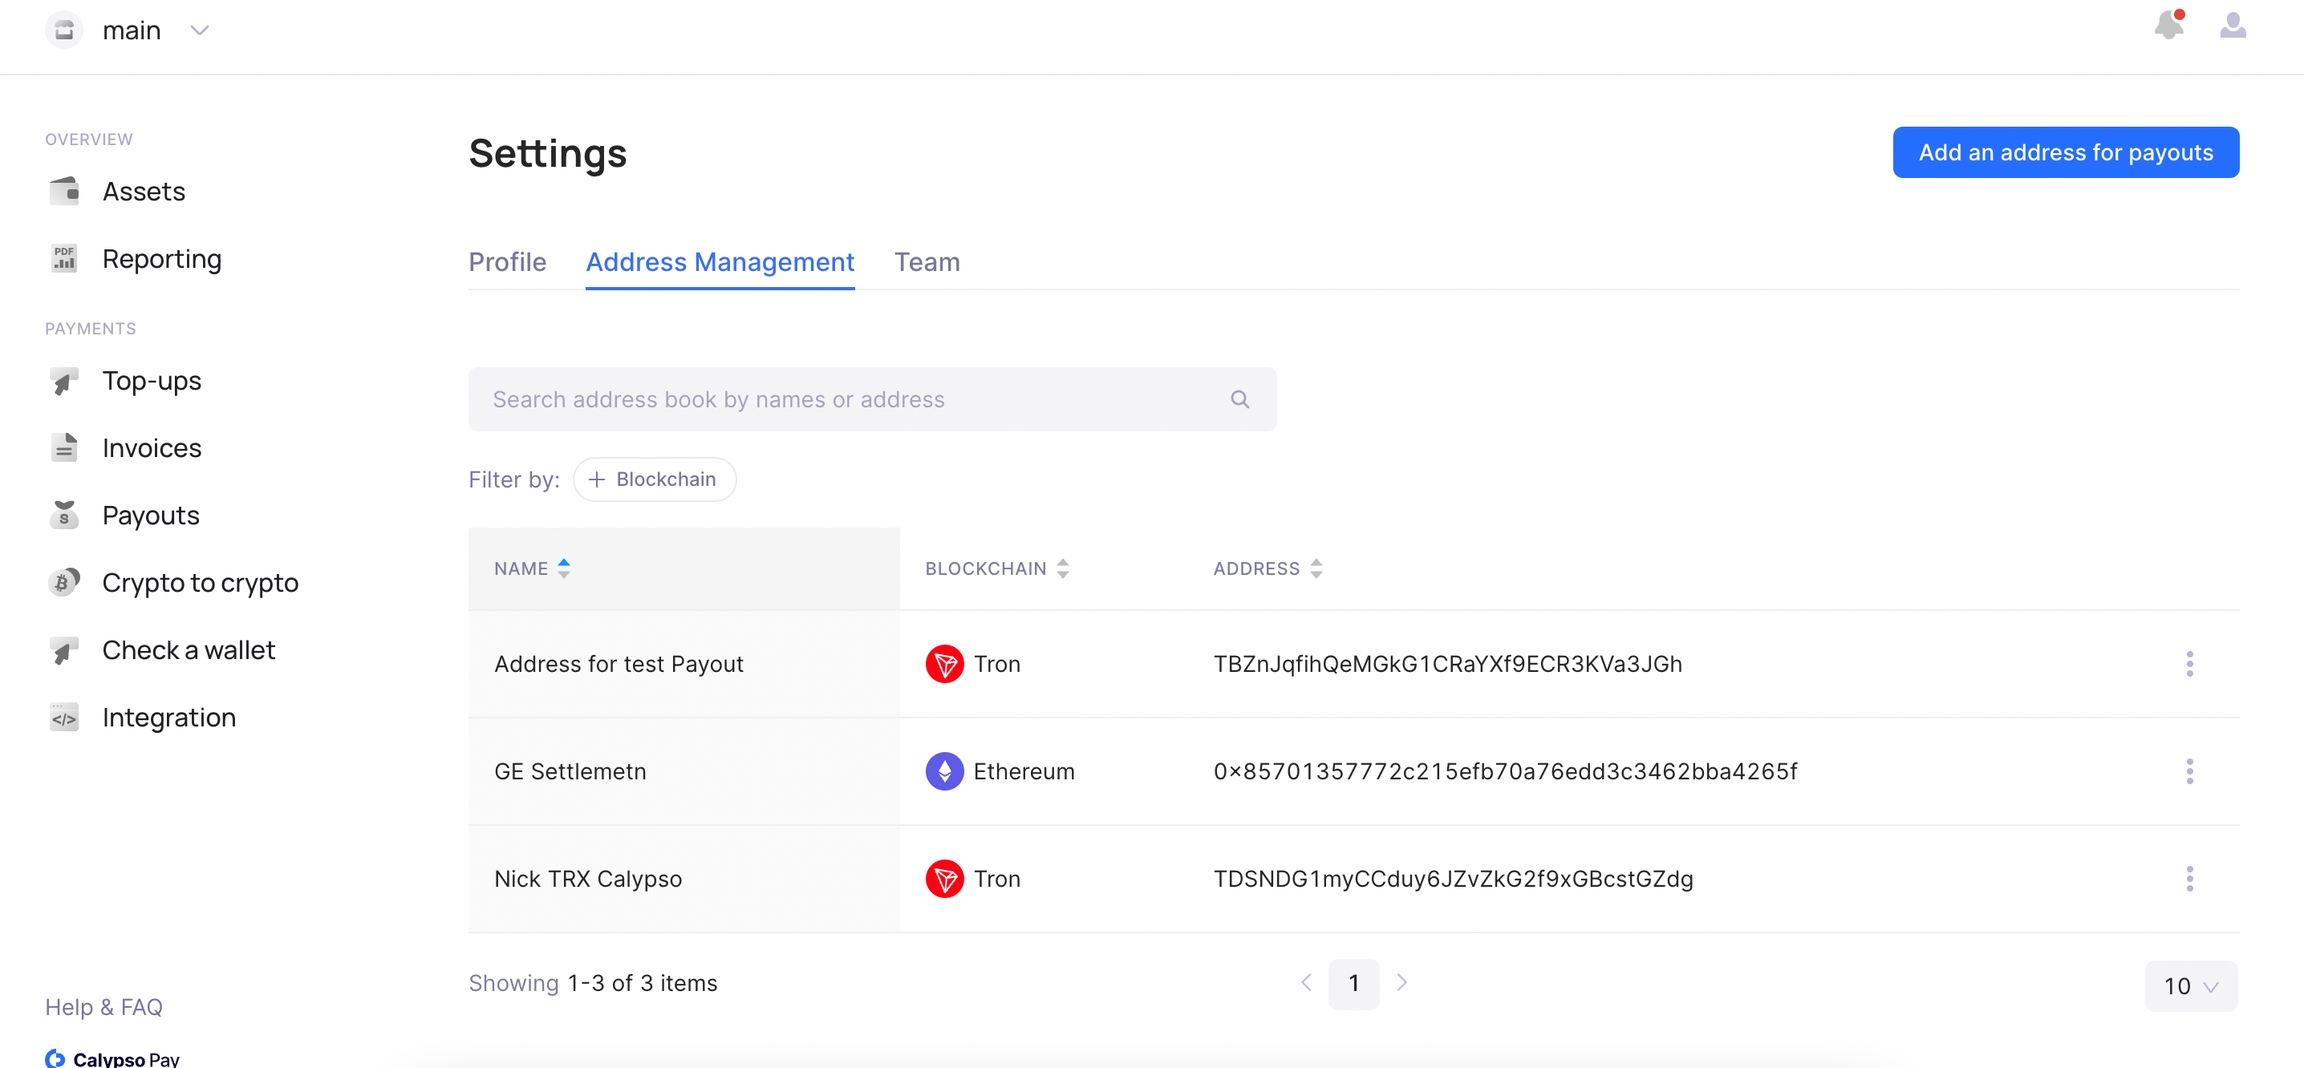Open the Help & FAQ link
2304x1068 pixels.
104,1007
